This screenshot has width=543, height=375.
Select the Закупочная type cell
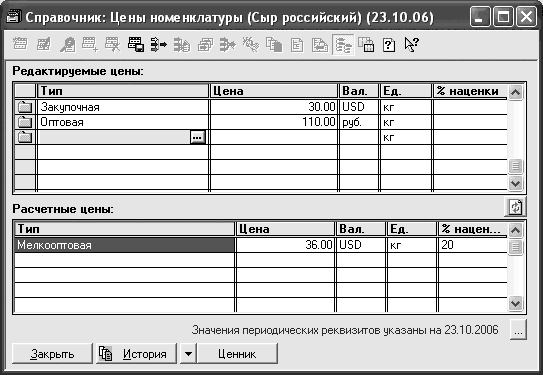point(123,107)
